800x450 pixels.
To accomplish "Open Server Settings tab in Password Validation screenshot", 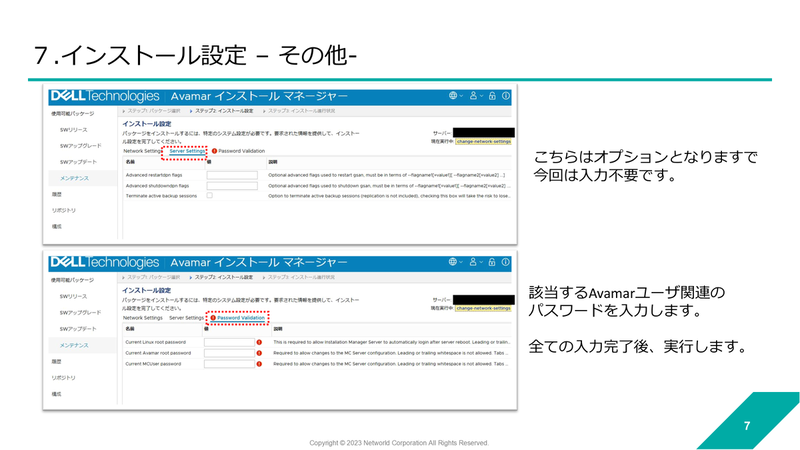I will pos(186,318).
